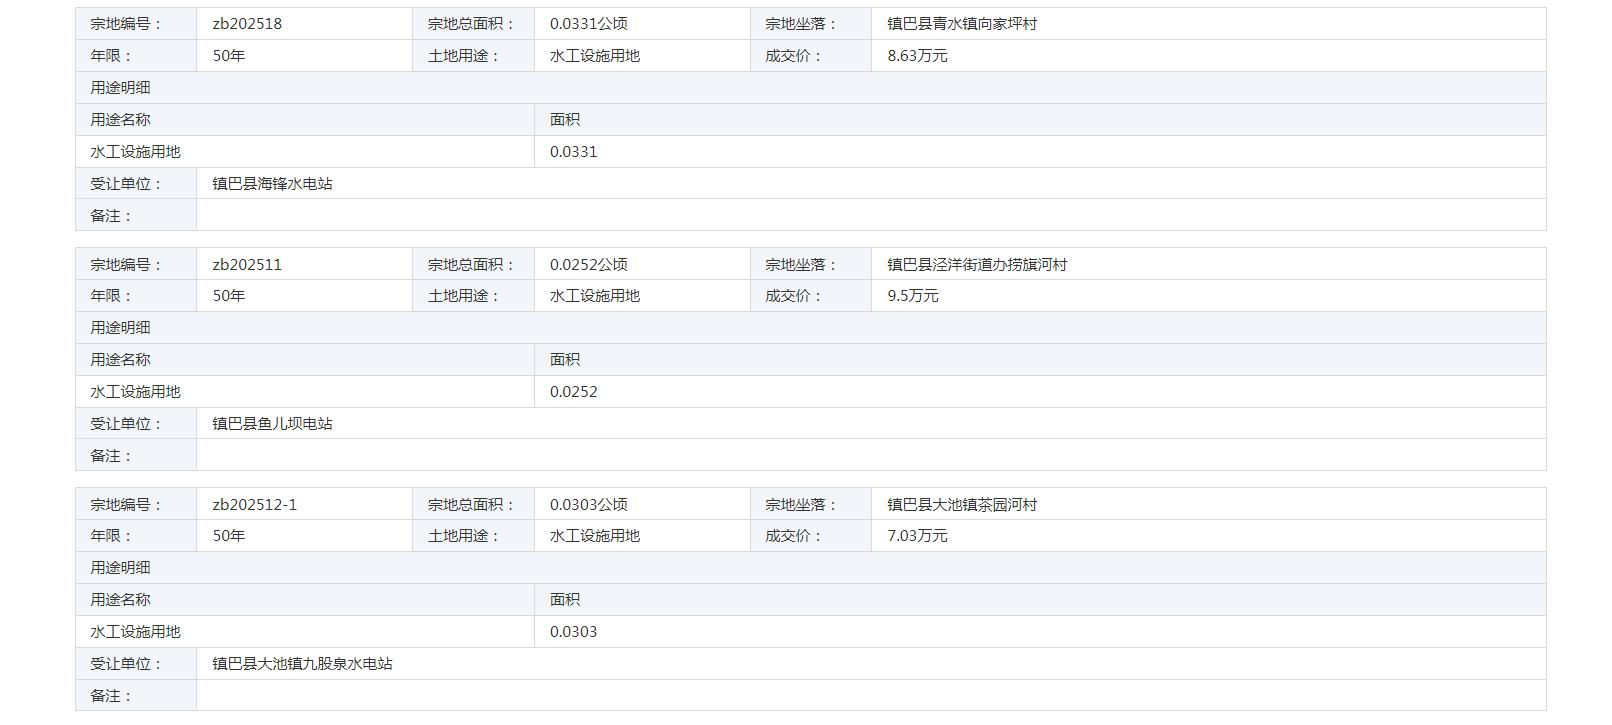Click 用途明细 header of parcel zb202511

pyautogui.click(x=120, y=328)
